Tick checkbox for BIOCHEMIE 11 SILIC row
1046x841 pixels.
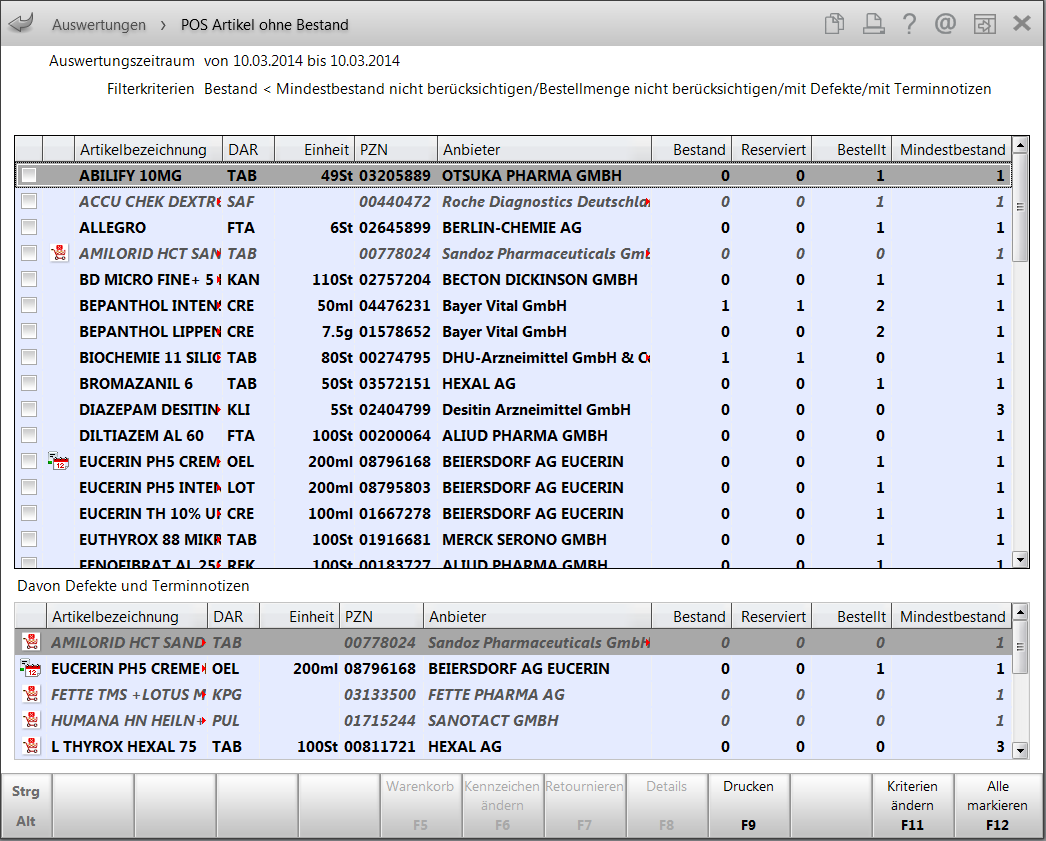click(29, 357)
